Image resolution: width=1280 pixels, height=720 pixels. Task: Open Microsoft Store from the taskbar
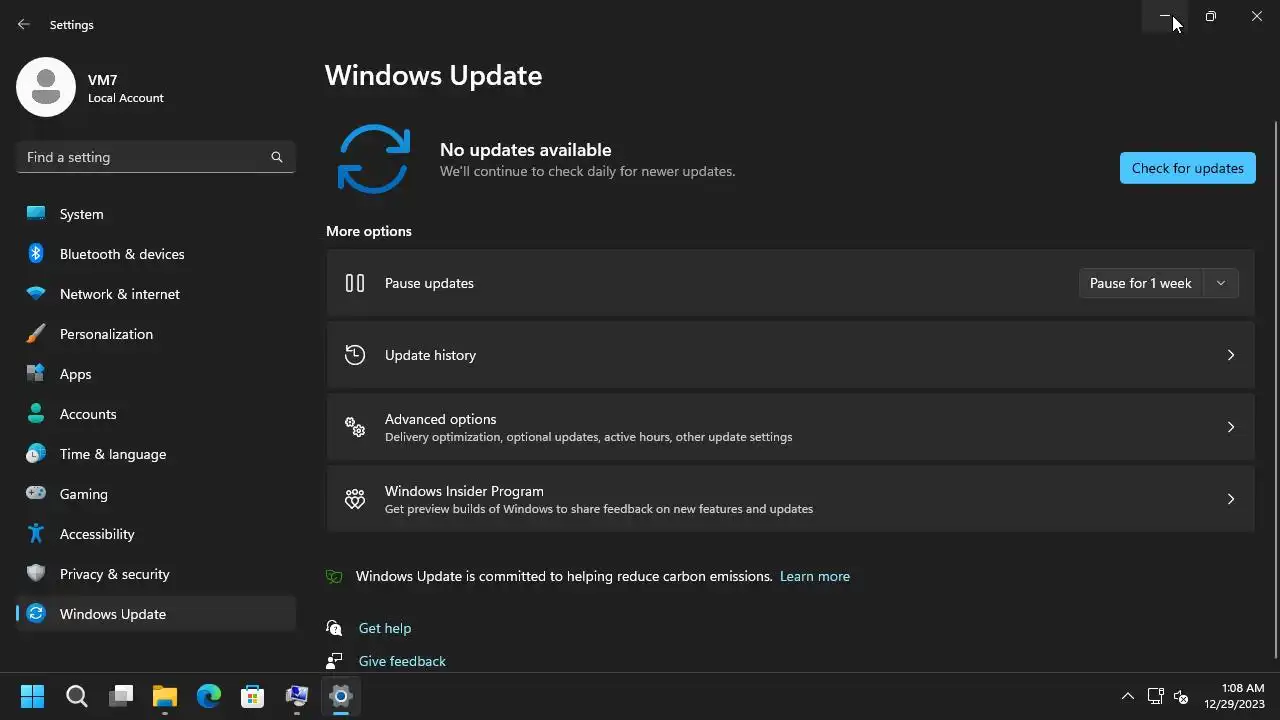[x=253, y=696]
